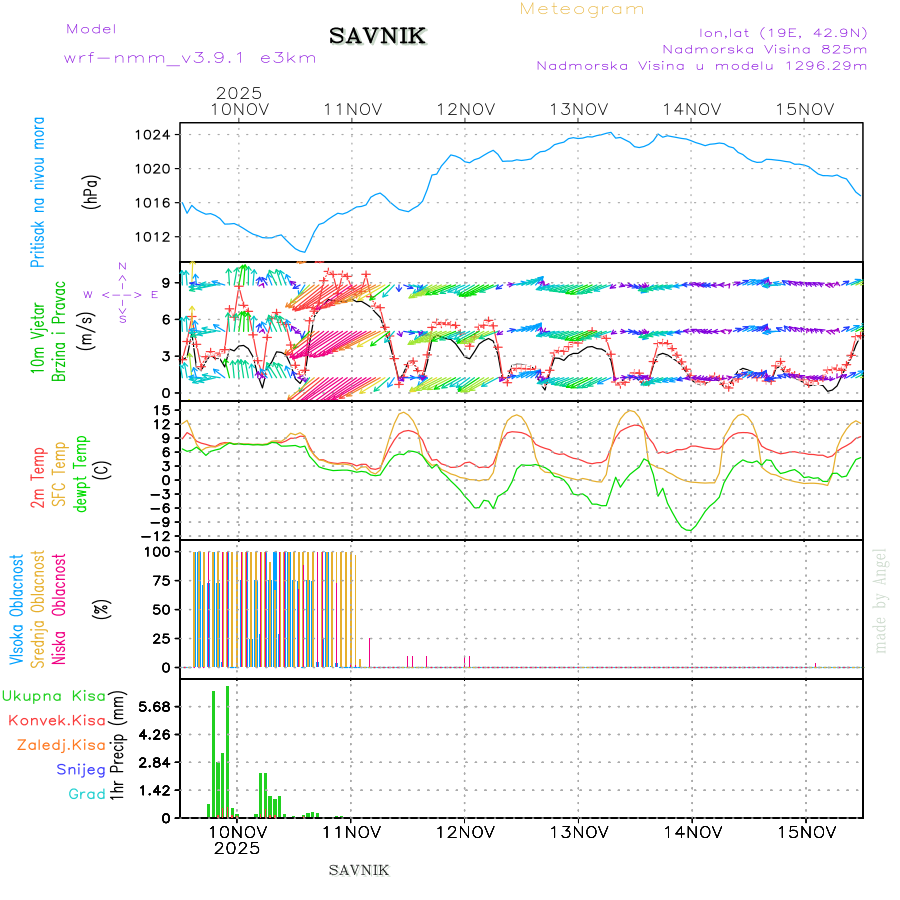The width and height of the screenshot is (900, 900).
Task: Click the Grad legend entry
Action: point(87,794)
